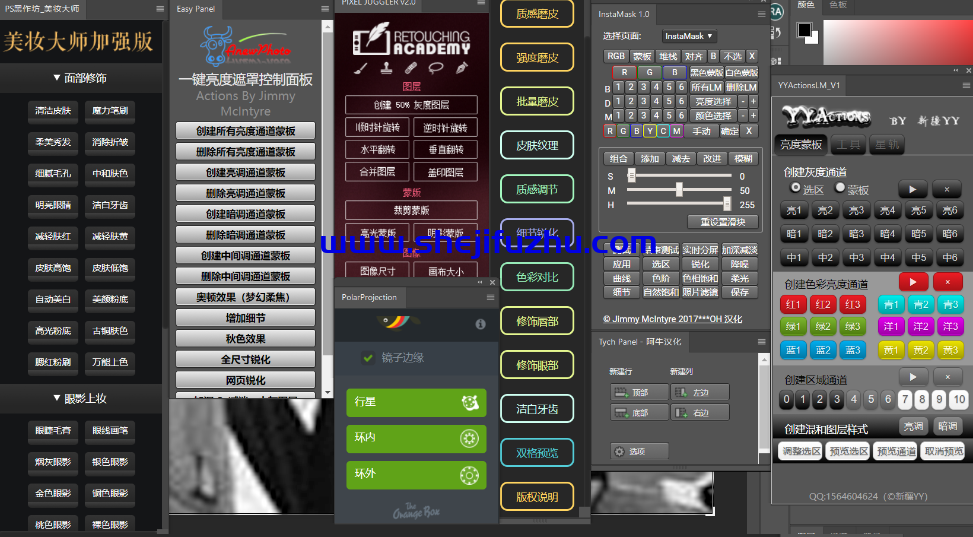Click the 创建所有亮度通道蒙板 button
The width and height of the screenshot is (973, 537).
click(x=246, y=131)
